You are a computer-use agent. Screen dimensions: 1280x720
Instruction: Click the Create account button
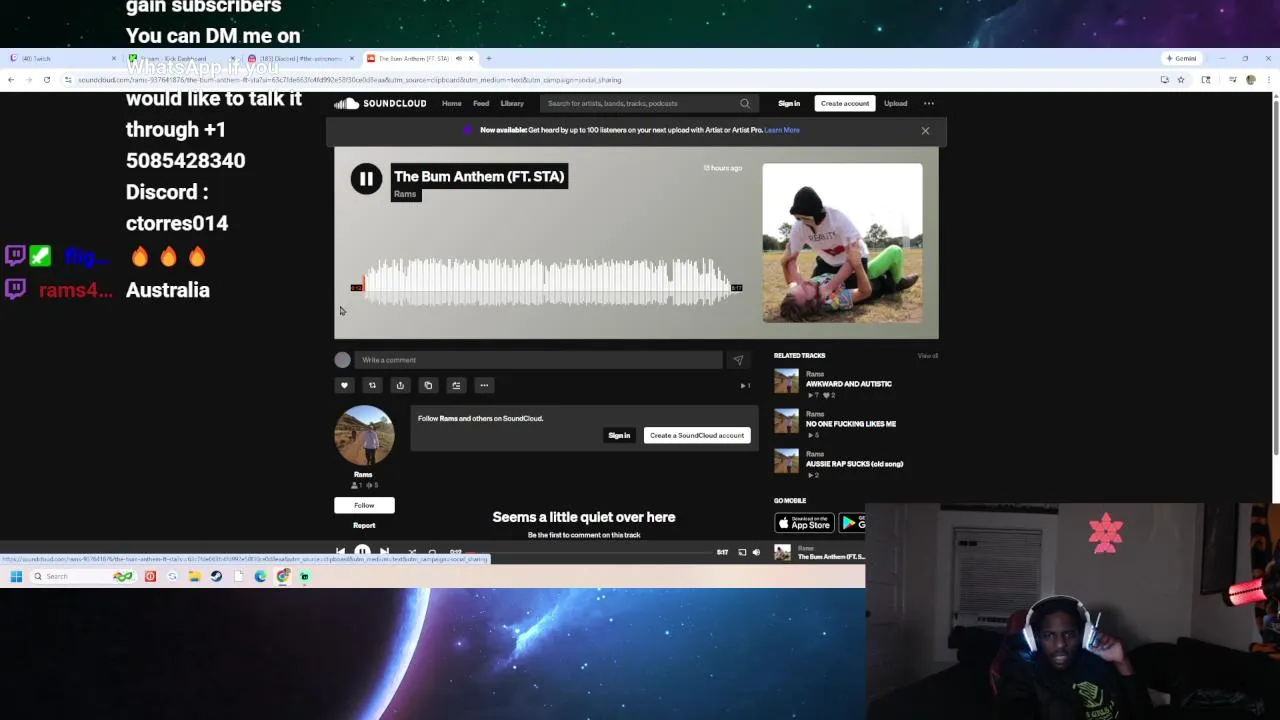click(845, 103)
